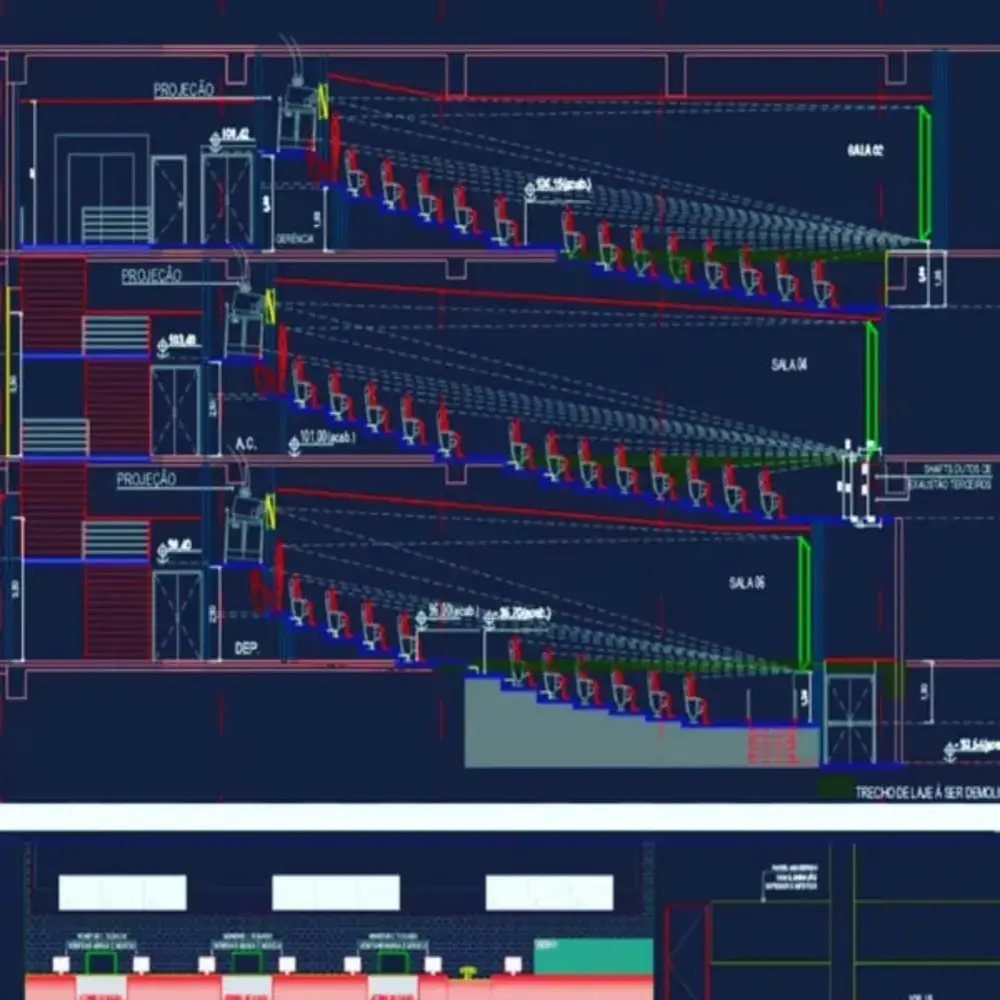Click the DEP. room label

246,649
